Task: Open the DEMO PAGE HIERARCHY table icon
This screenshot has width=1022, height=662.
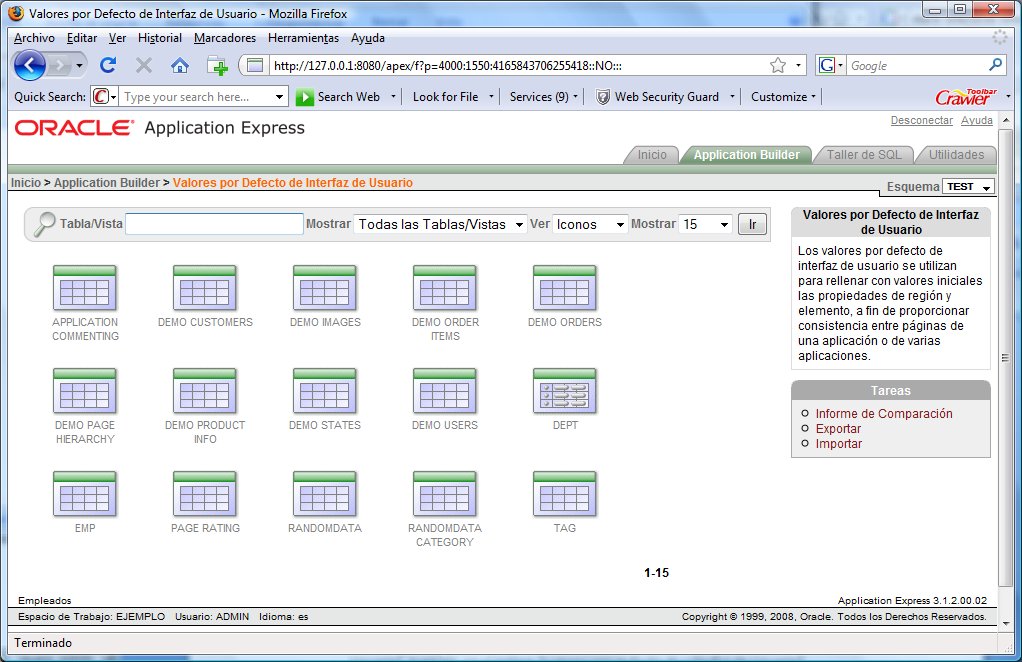Action: tap(85, 391)
